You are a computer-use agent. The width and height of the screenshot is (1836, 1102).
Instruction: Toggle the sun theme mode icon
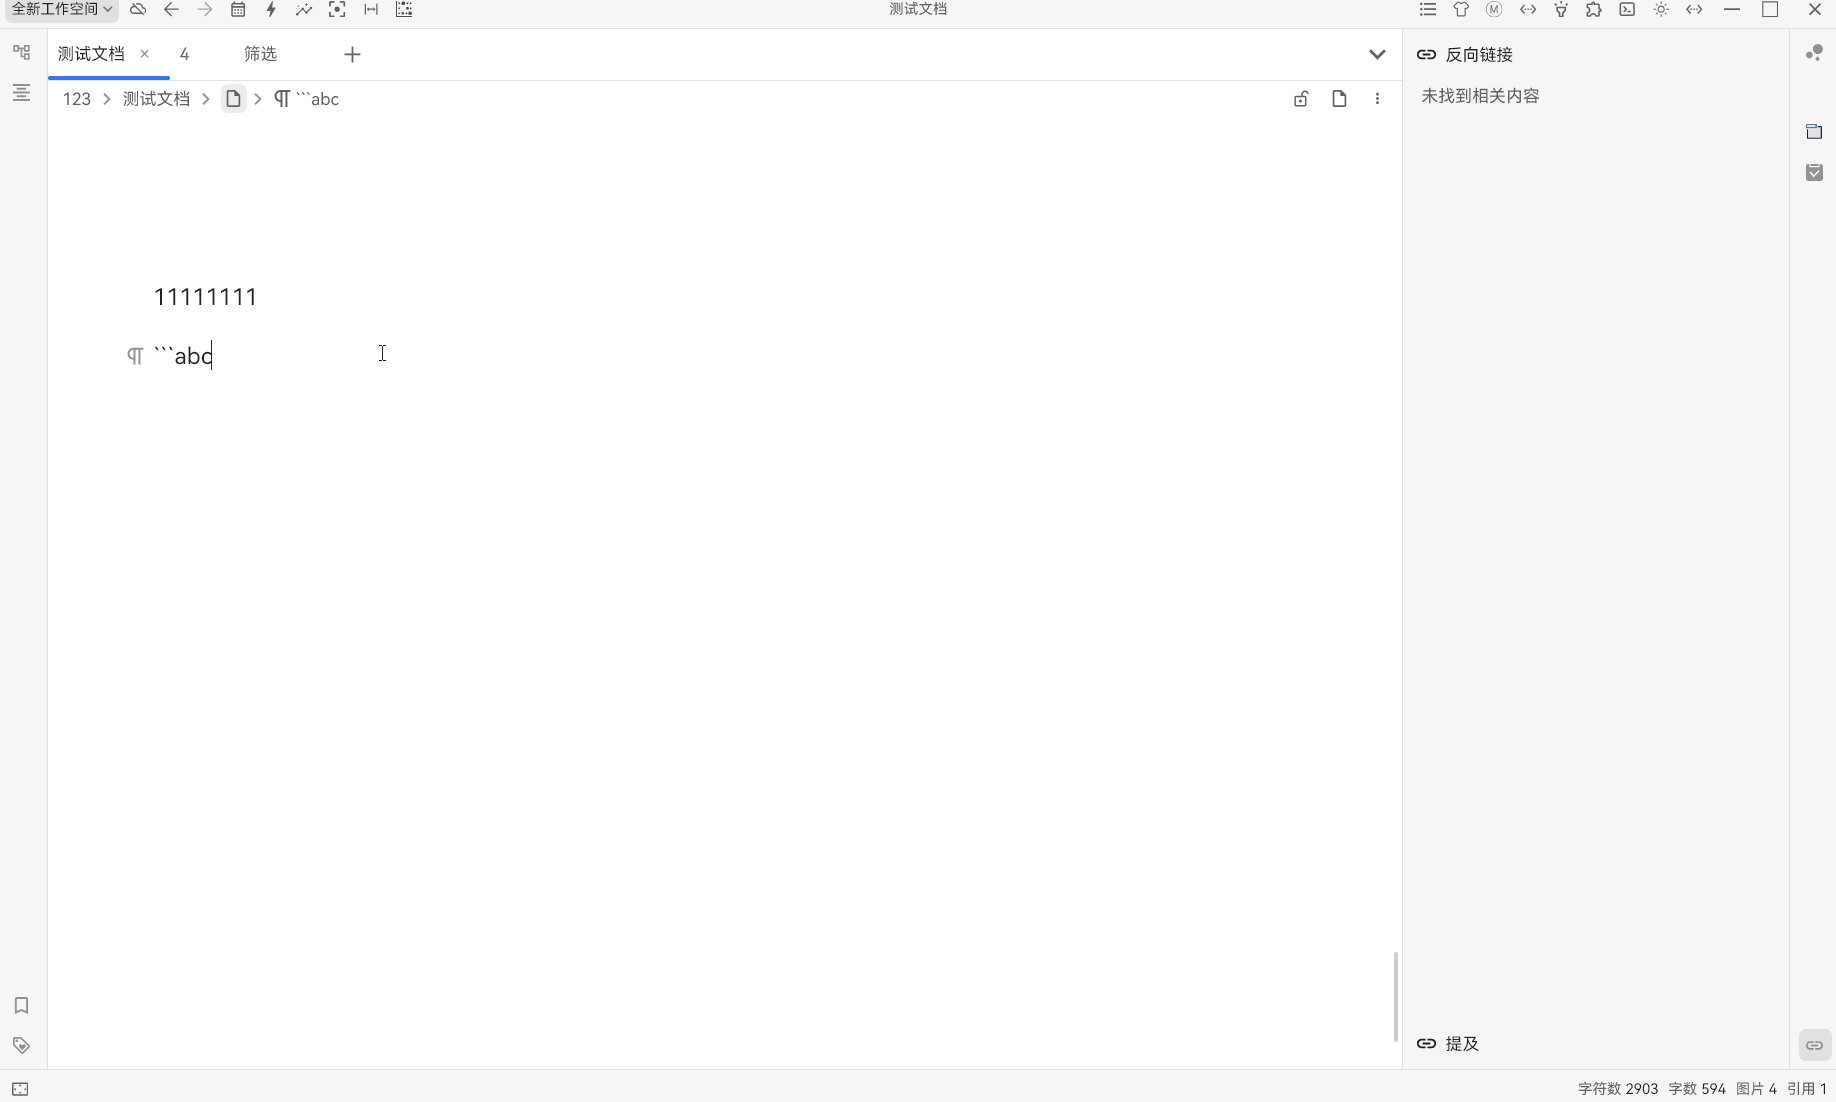coord(1661,10)
